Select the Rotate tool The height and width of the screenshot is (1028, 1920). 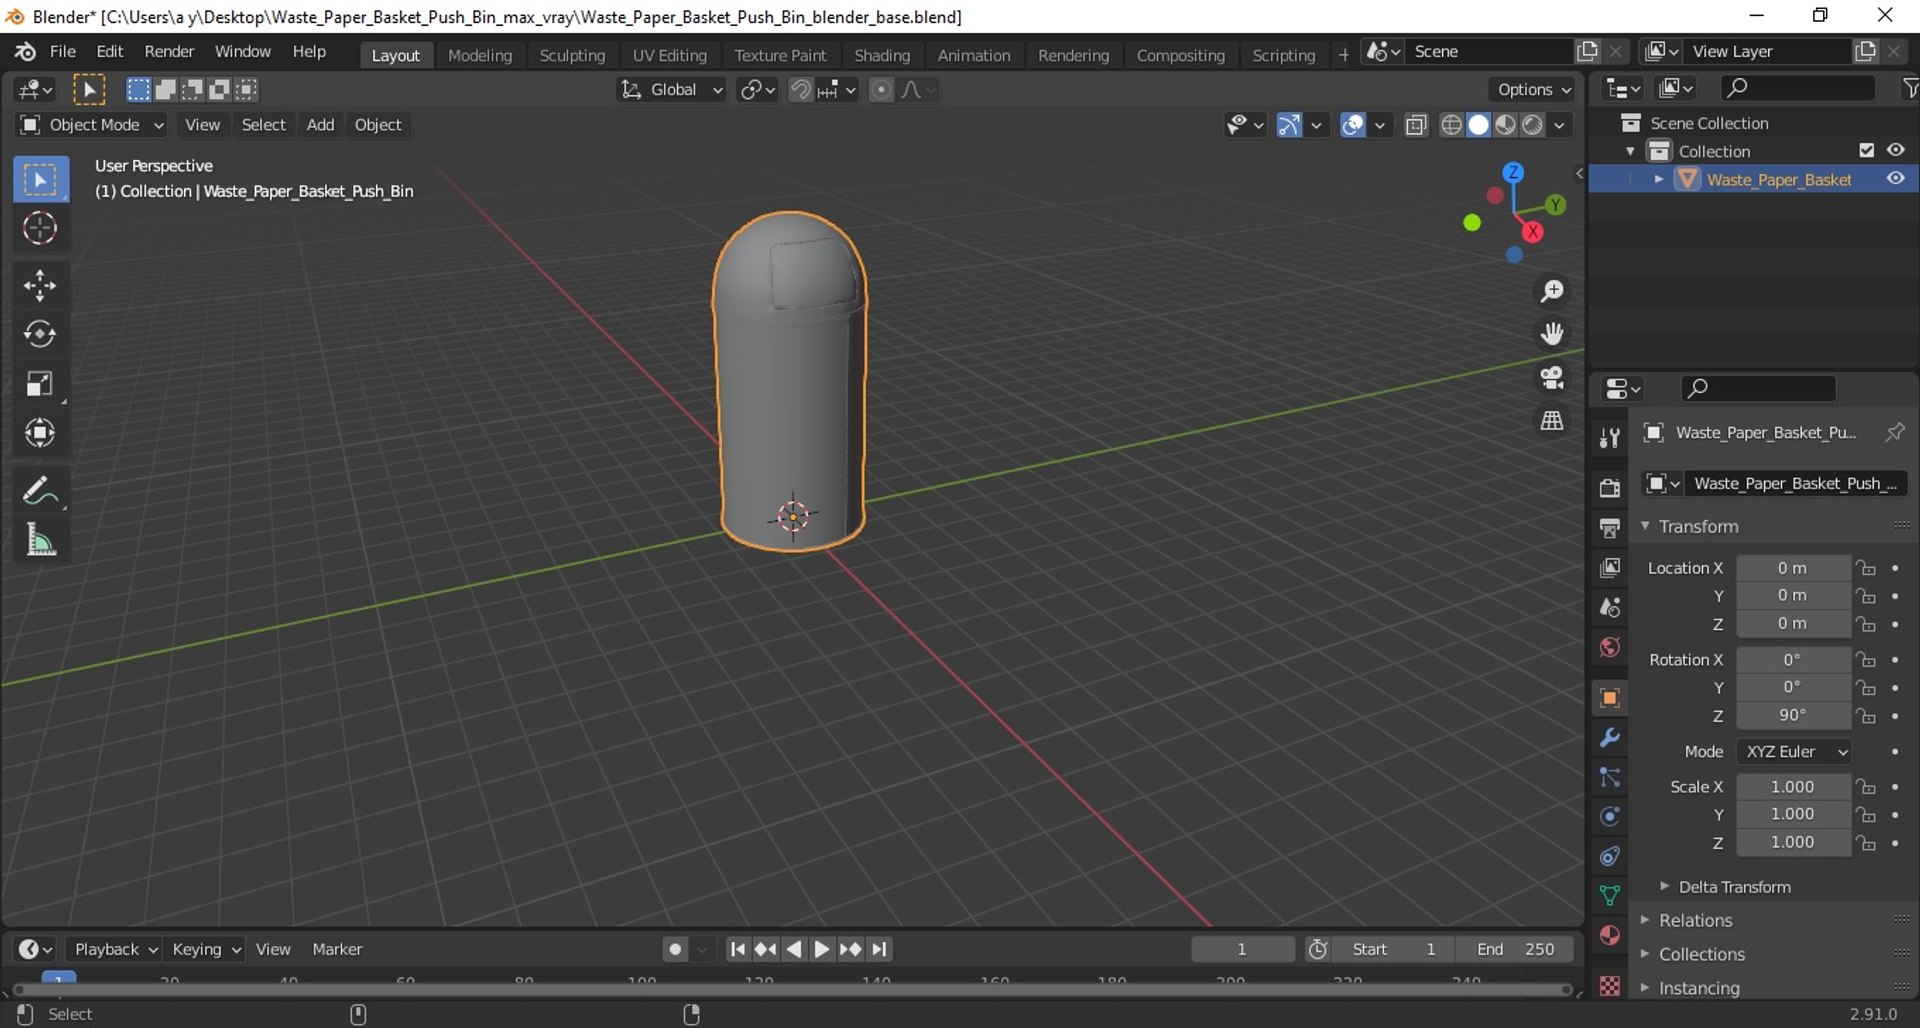pos(40,334)
